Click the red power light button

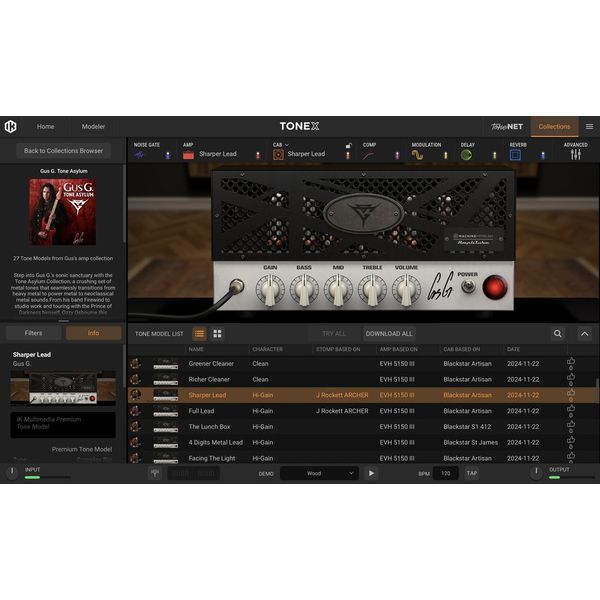495,287
